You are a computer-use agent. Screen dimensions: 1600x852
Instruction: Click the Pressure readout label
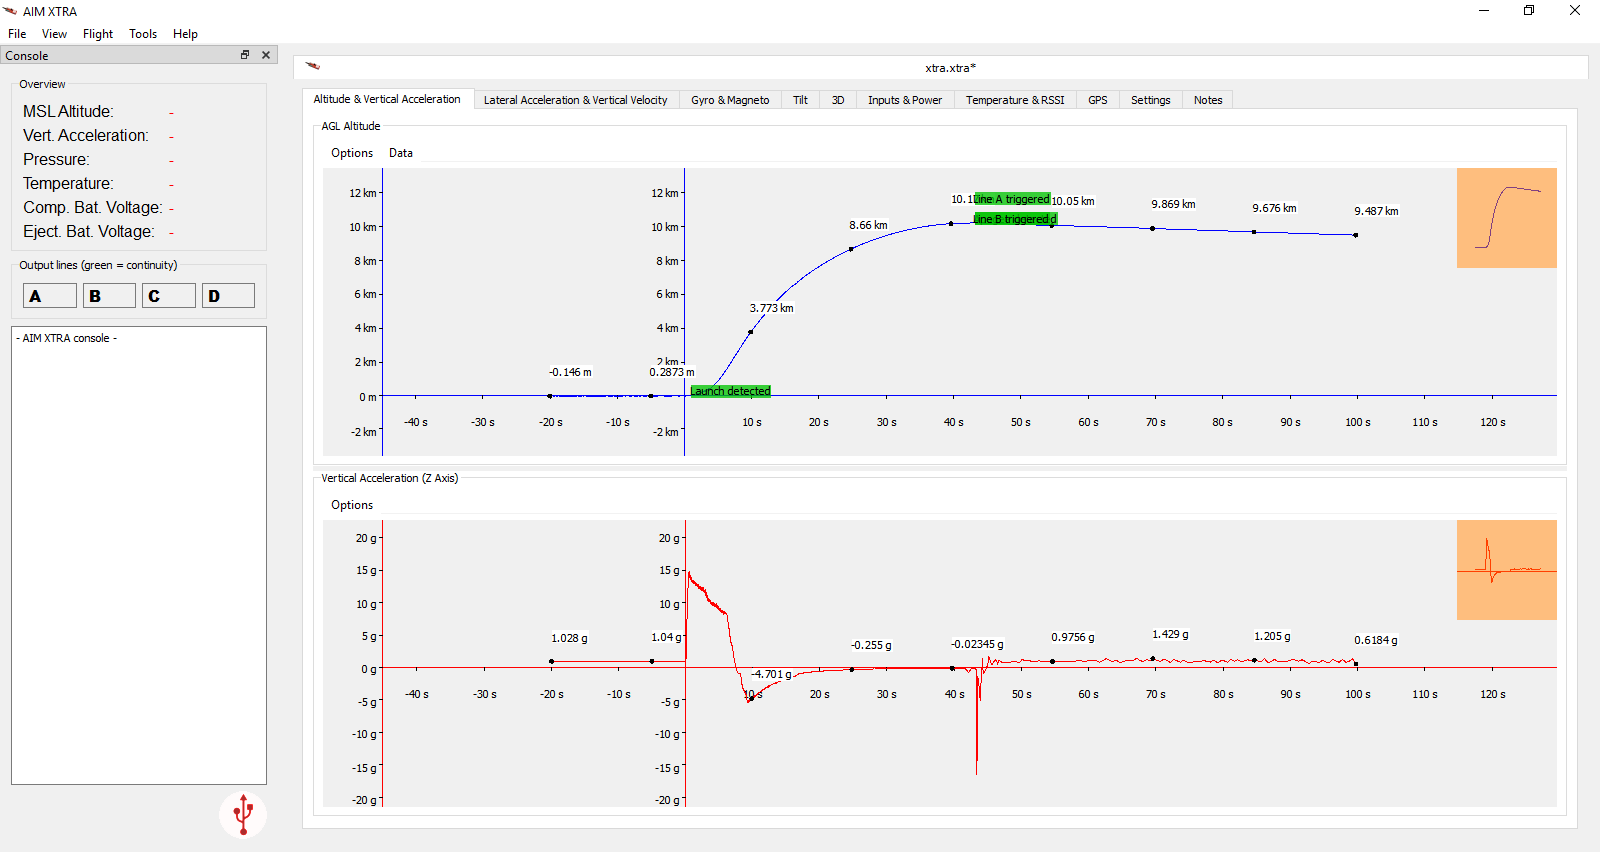[56, 159]
